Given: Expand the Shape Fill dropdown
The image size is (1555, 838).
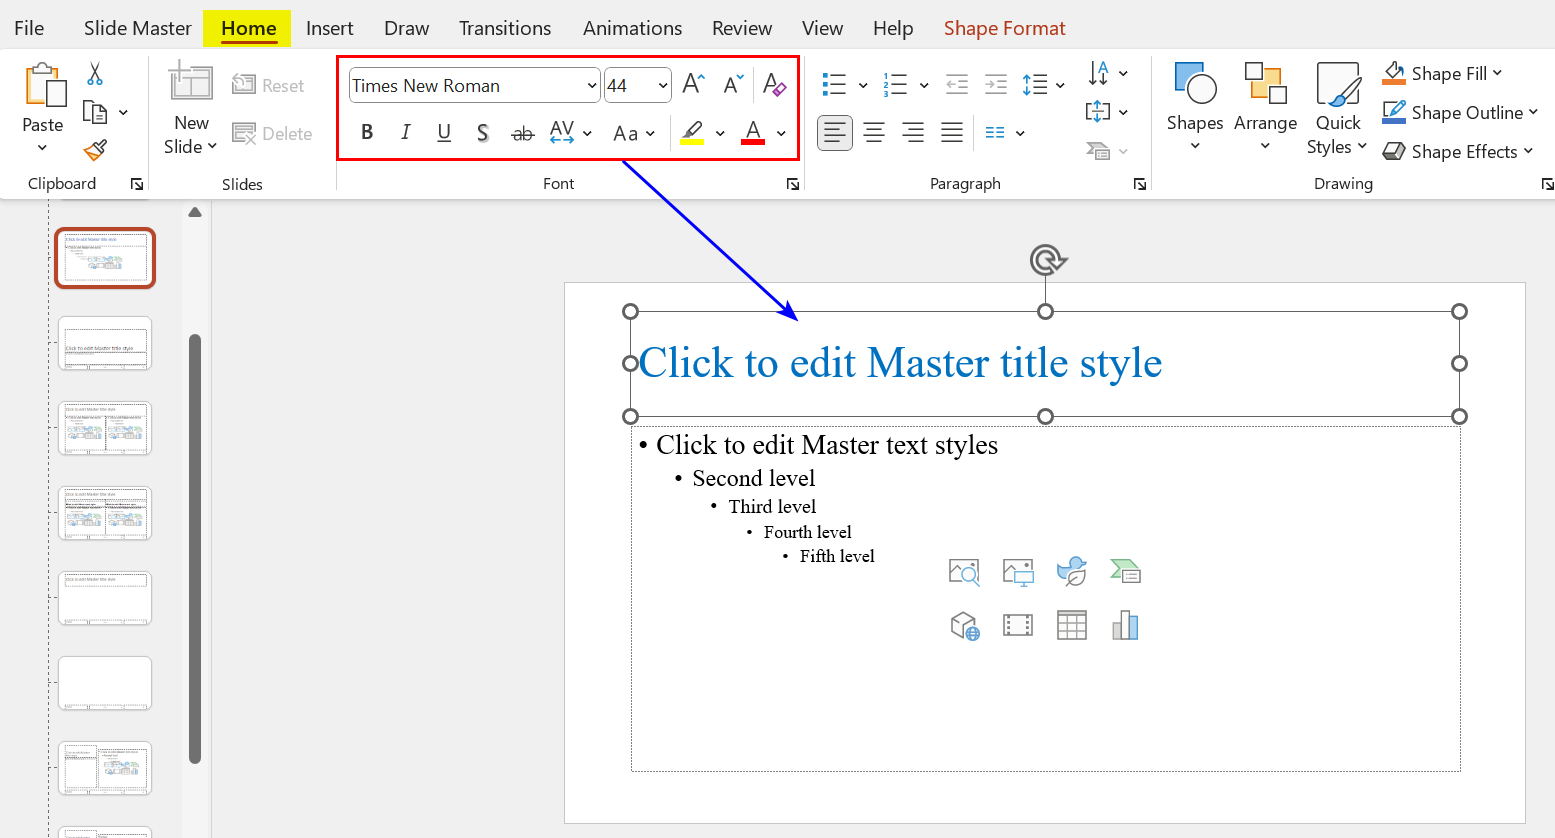Looking at the screenshot, I should 1497,73.
